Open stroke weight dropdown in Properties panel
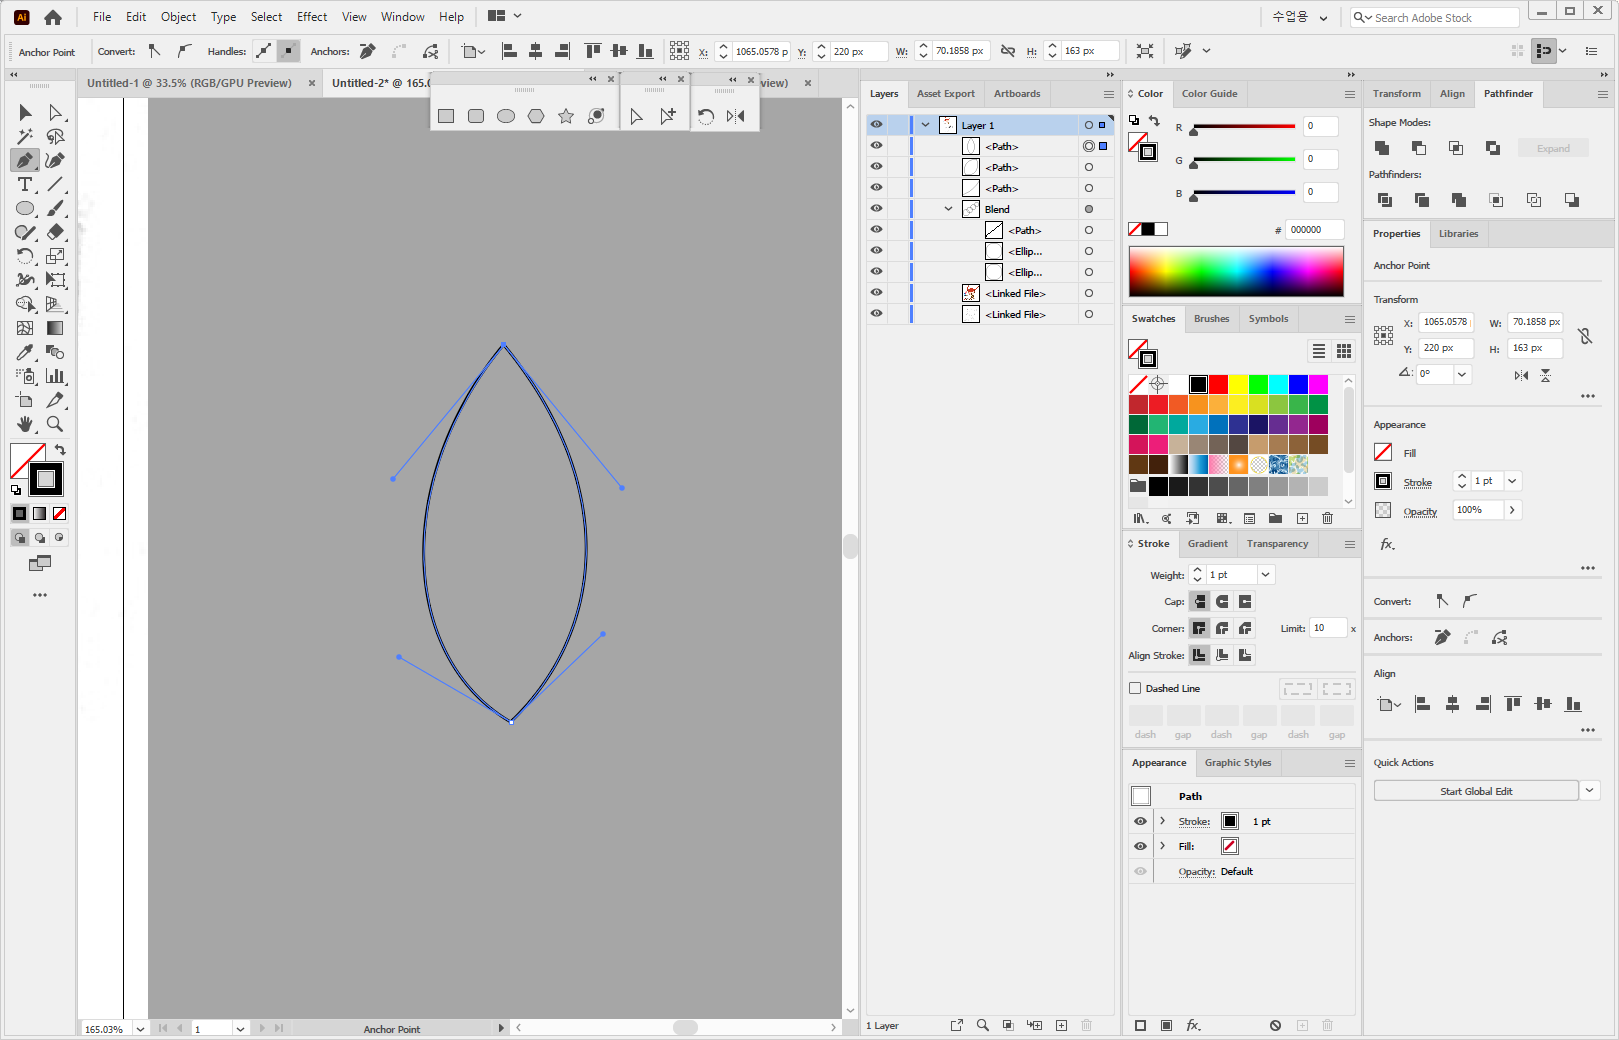Screen dimensions: 1619x1040 pos(1512,481)
